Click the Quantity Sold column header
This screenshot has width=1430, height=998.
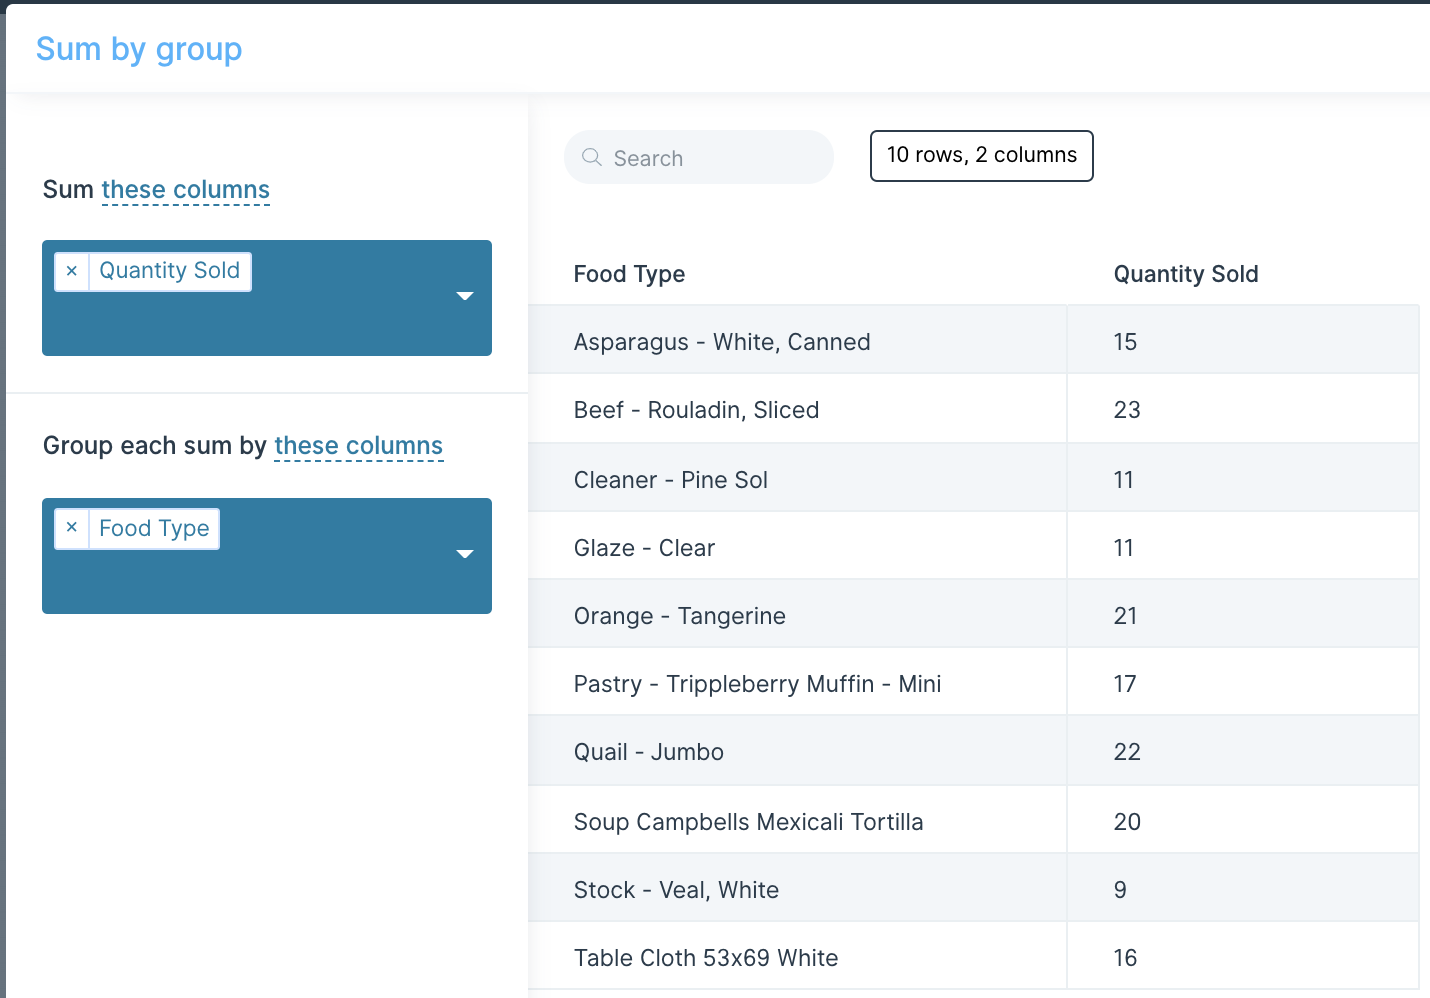coord(1186,274)
